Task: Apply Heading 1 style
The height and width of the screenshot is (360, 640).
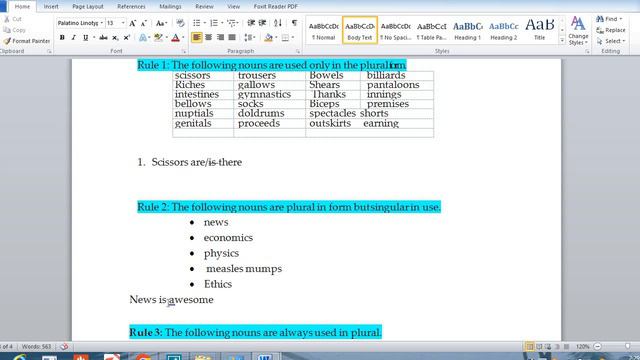Action: pos(468,30)
